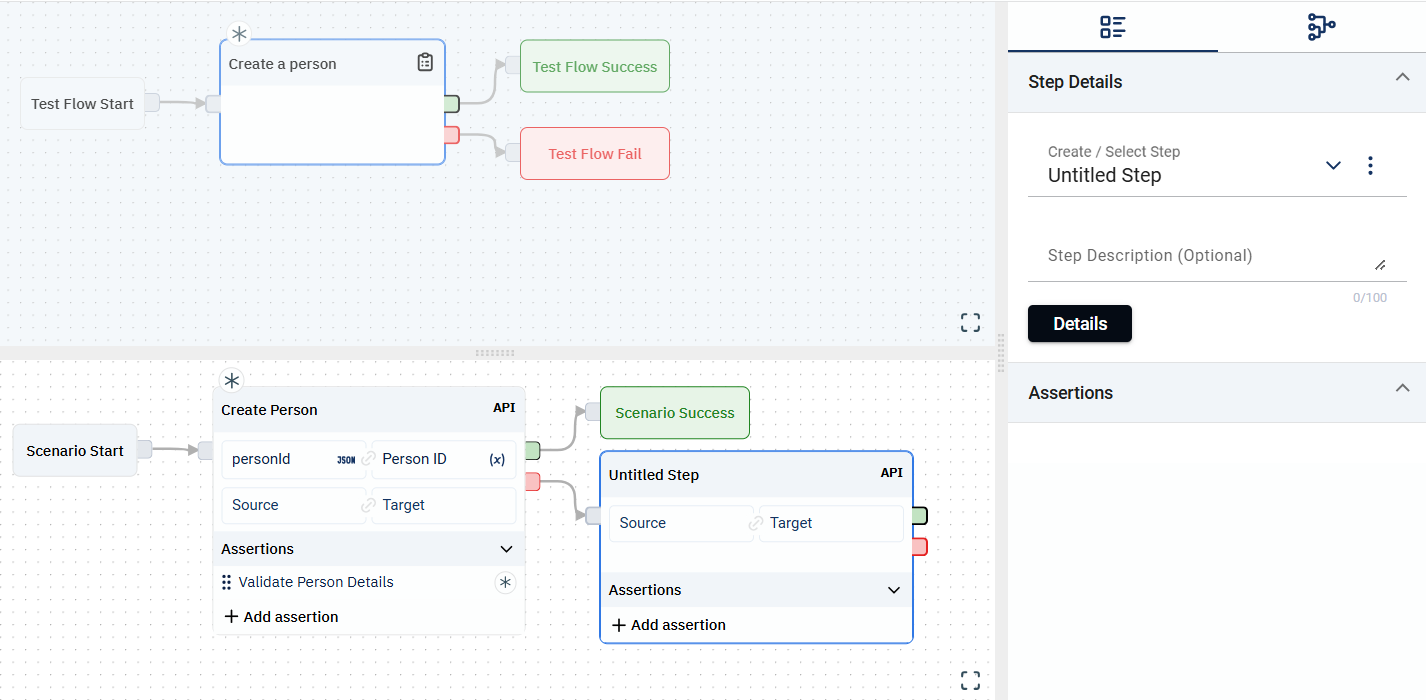Screen dimensions: 1426x700
Task: Click the horizontal divider handle between the canvases
Action: click(495, 353)
